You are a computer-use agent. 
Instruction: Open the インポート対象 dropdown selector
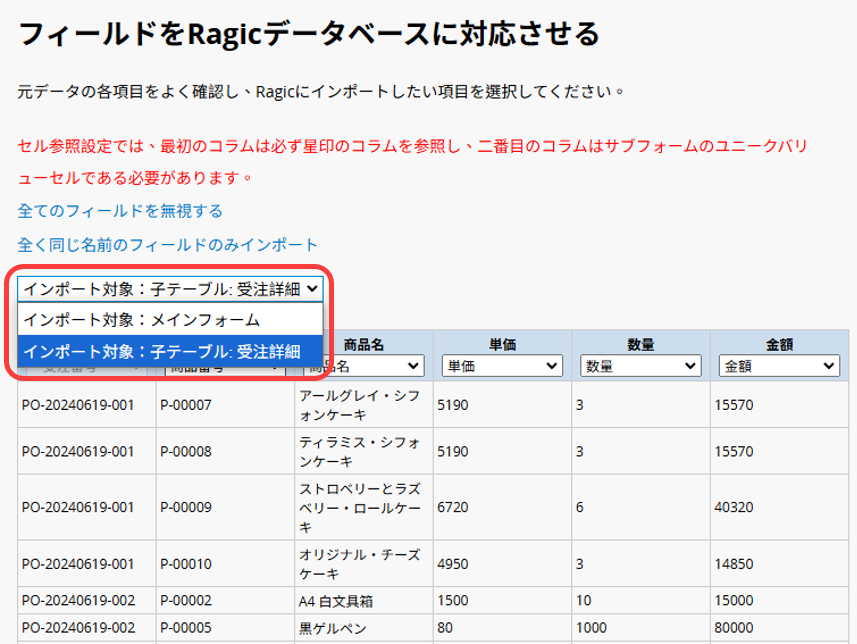[170, 289]
